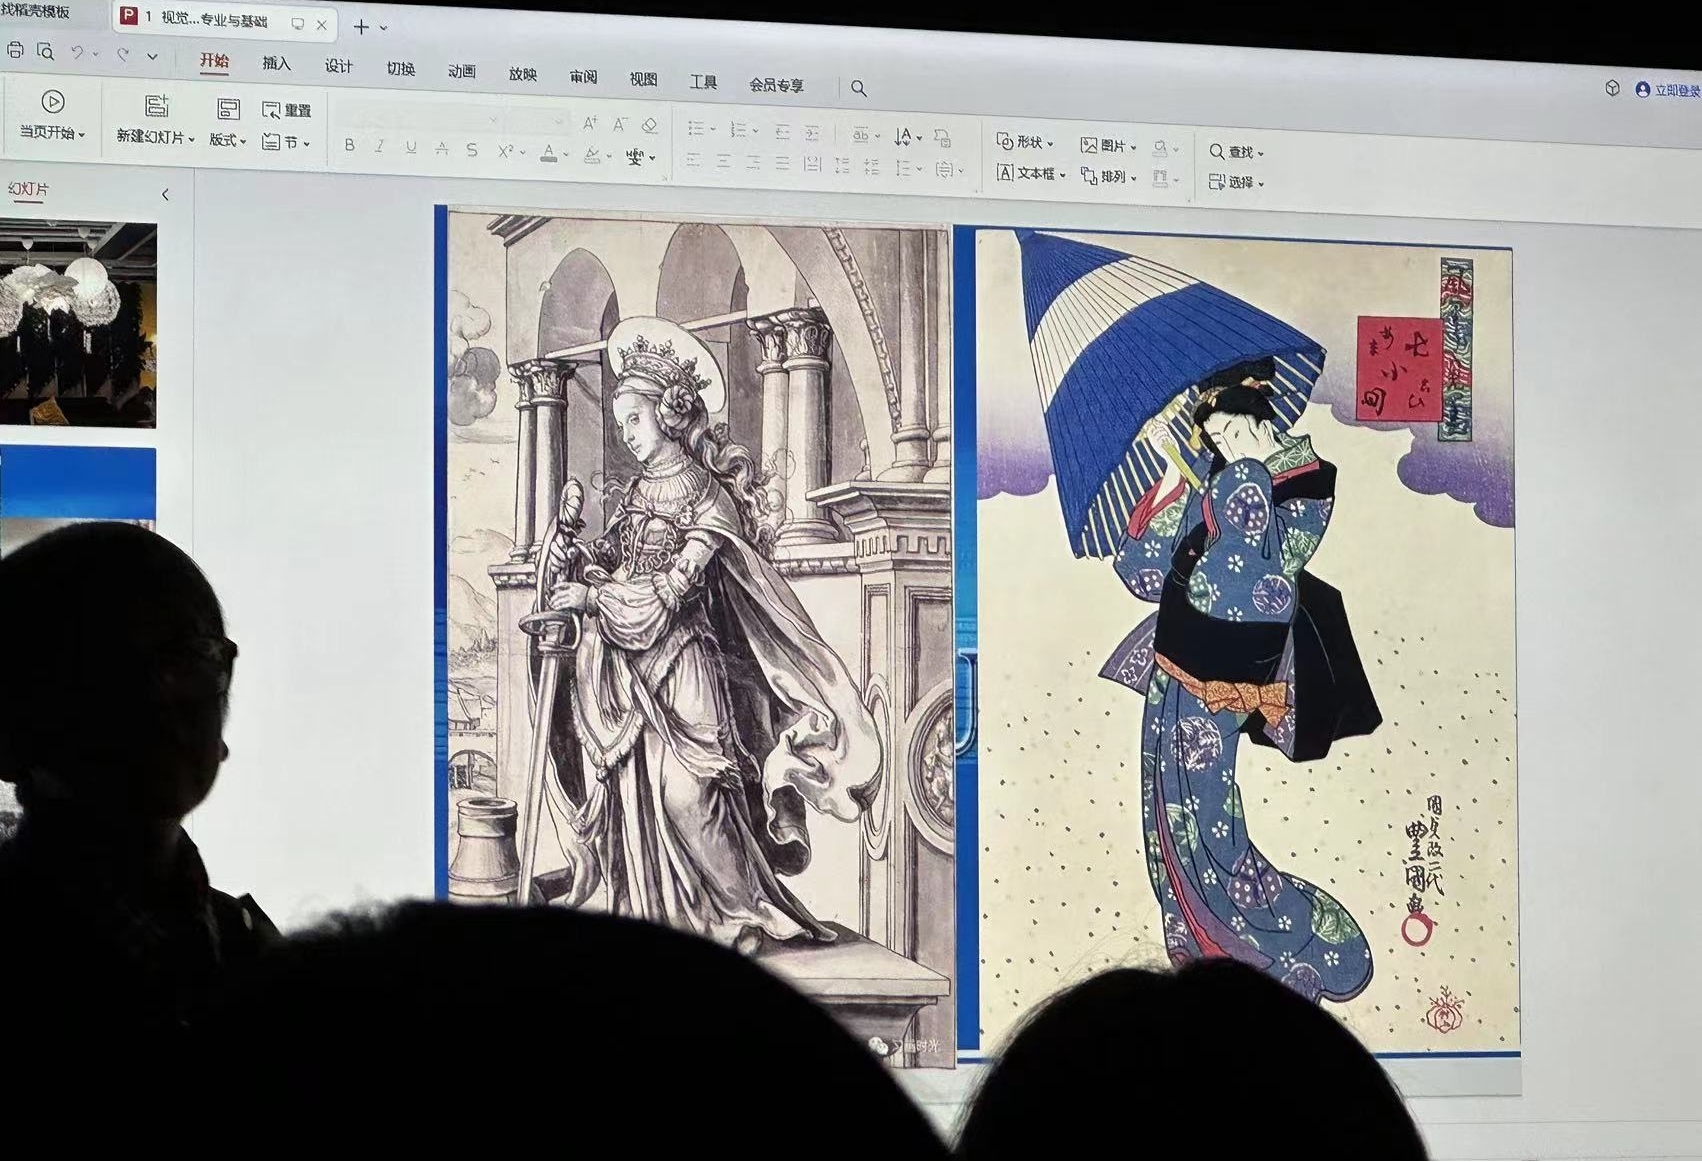Open the 切换 transitions tab
The width and height of the screenshot is (1702, 1162).
400,69
